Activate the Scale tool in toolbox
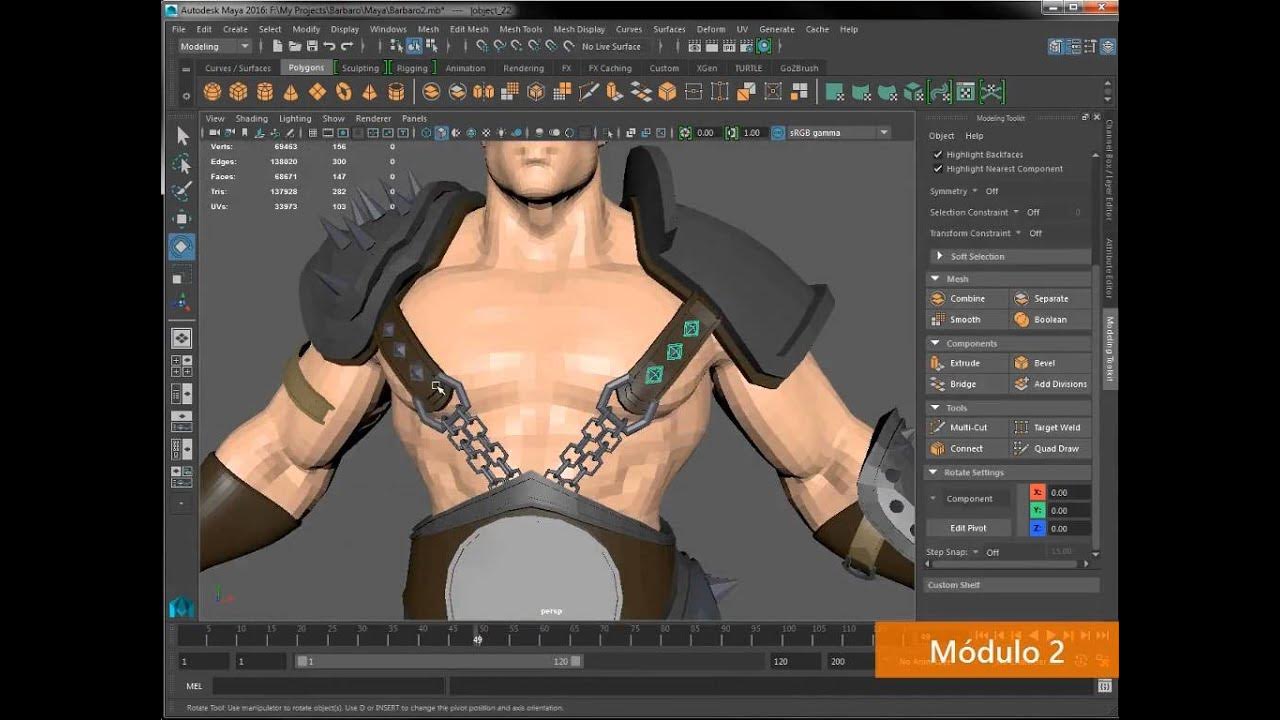 [x=182, y=276]
